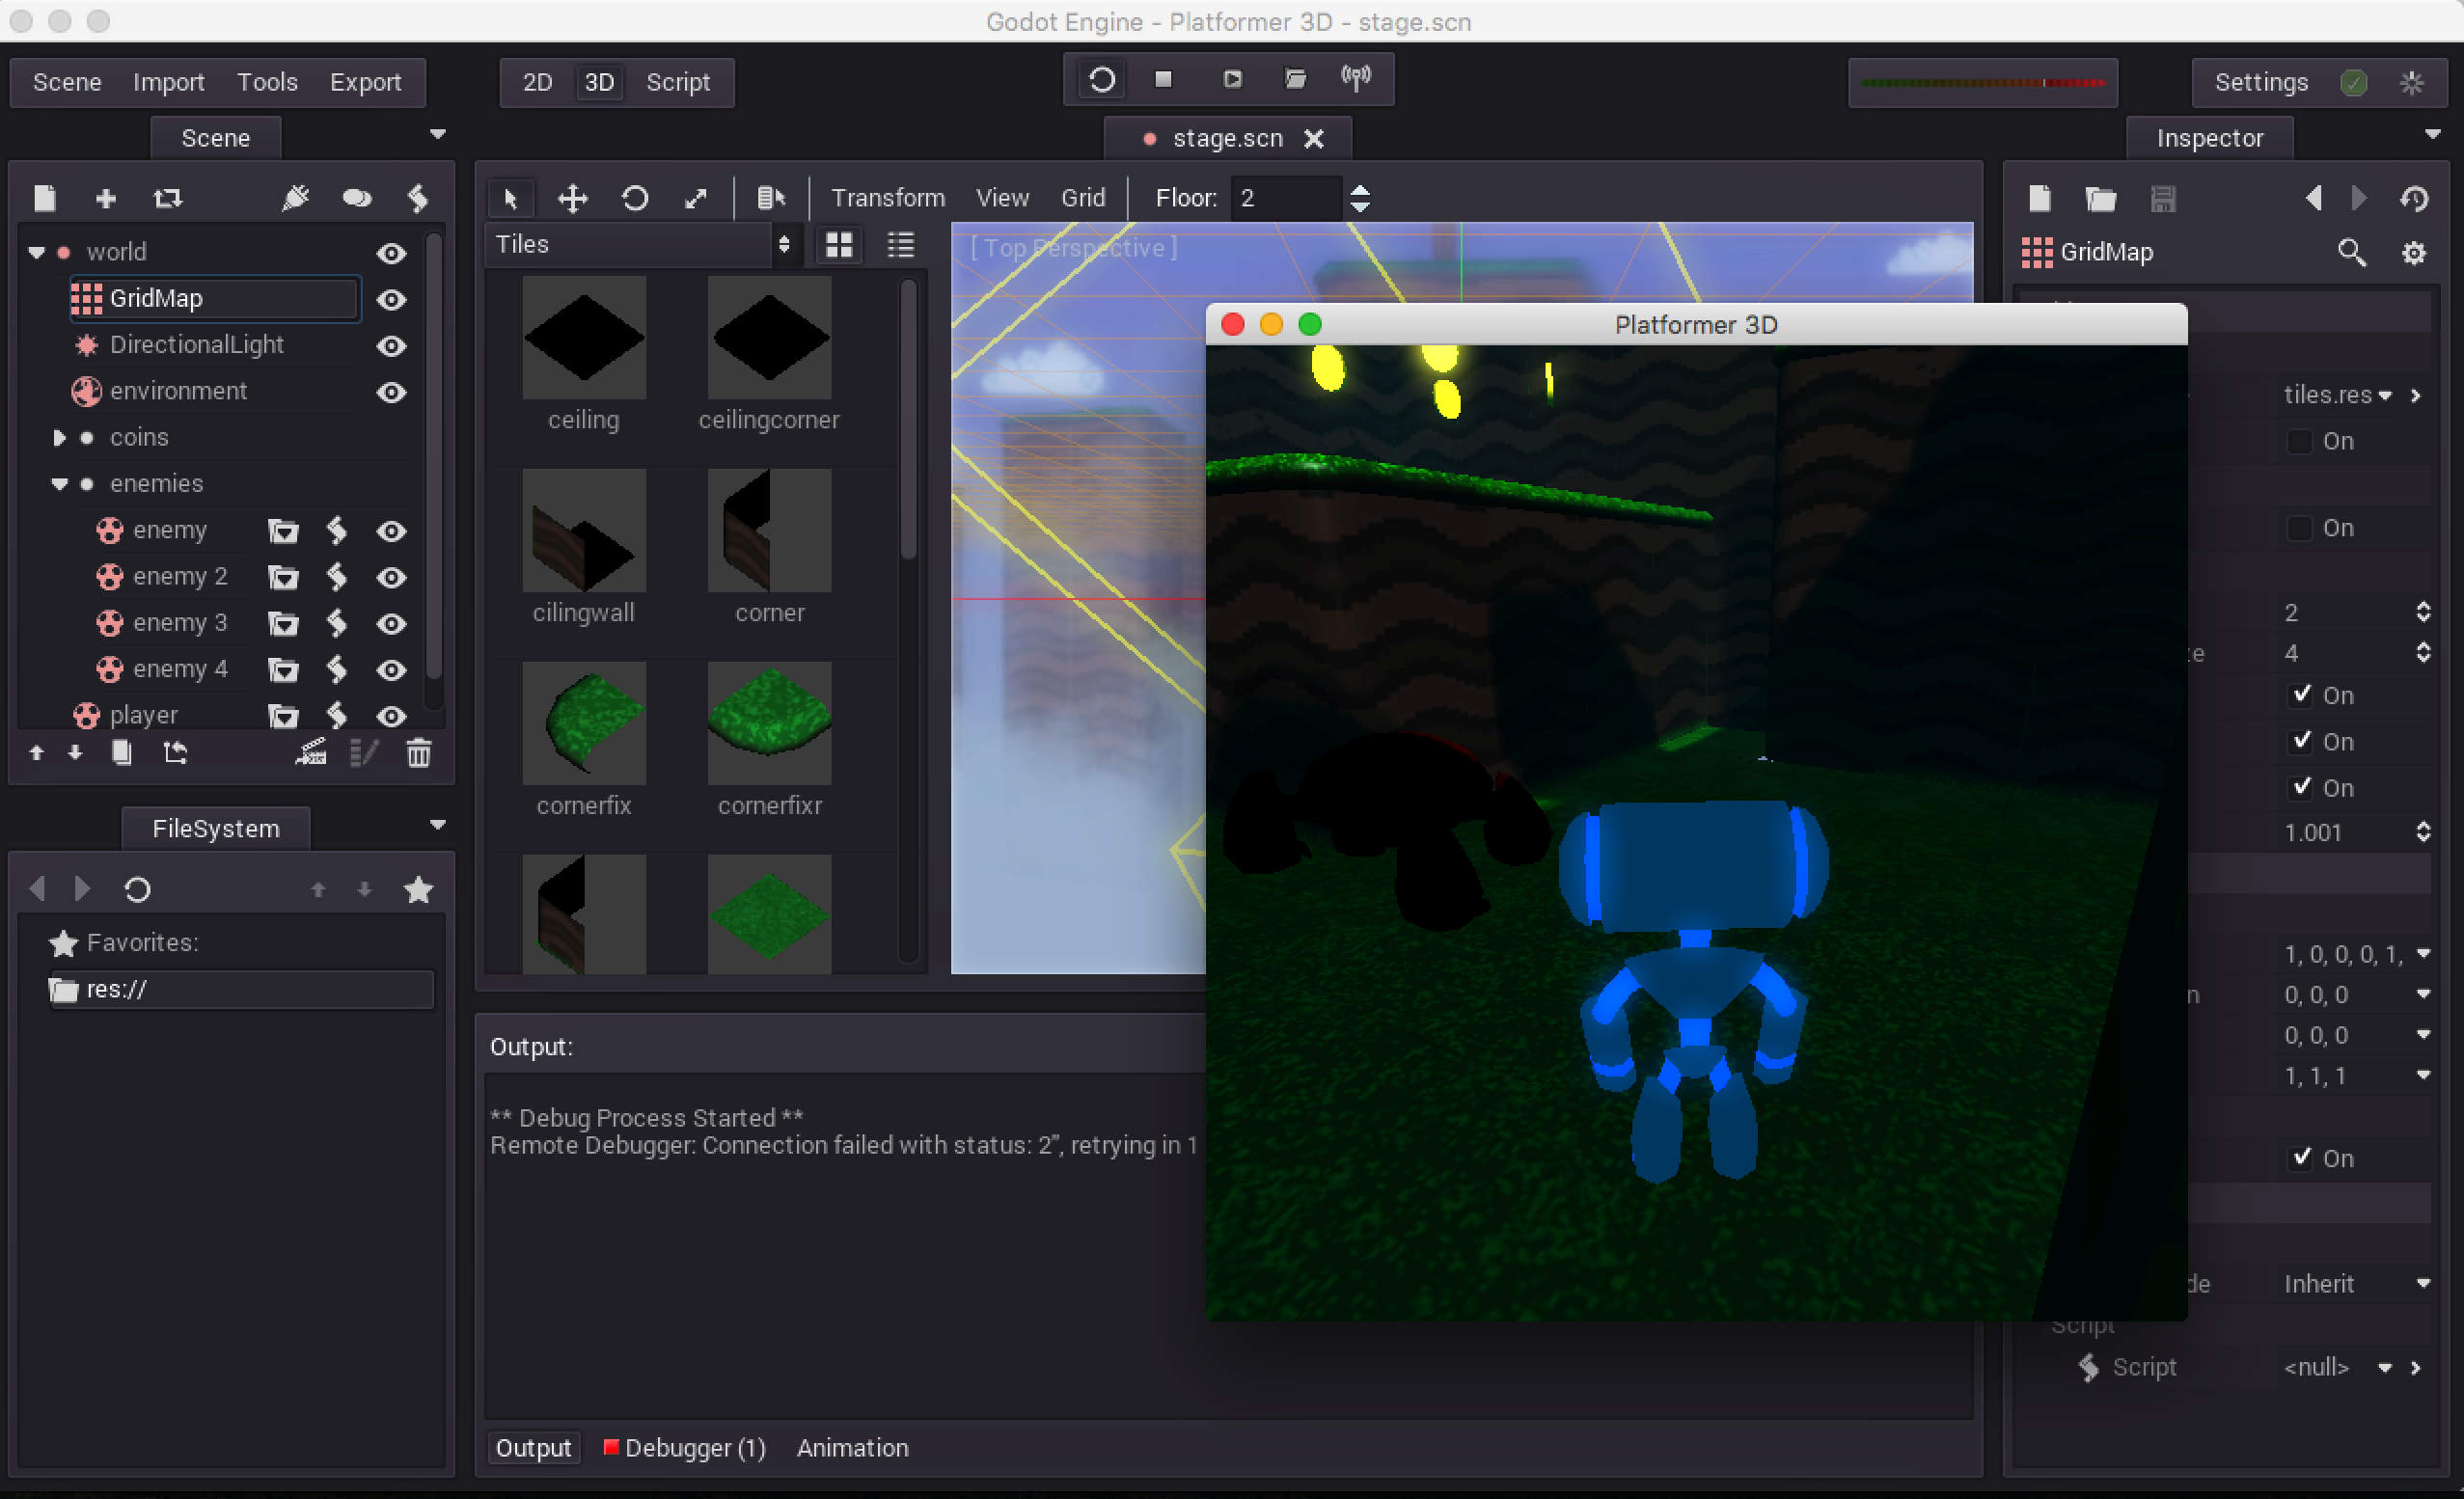Click the Inspector search magnifier icon
This screenshot has width=2464, height=1499.
pyautogui.click(x=2351, y=252)
